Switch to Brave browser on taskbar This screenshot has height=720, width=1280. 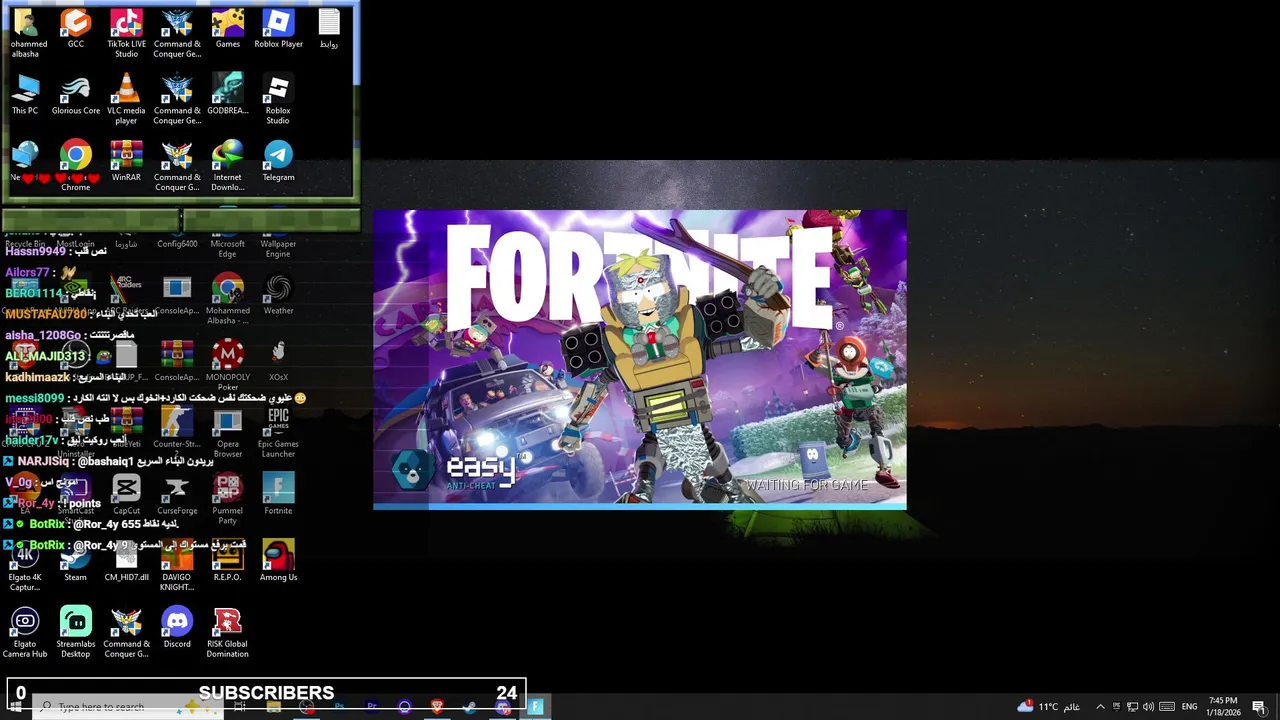coord(437,707)
